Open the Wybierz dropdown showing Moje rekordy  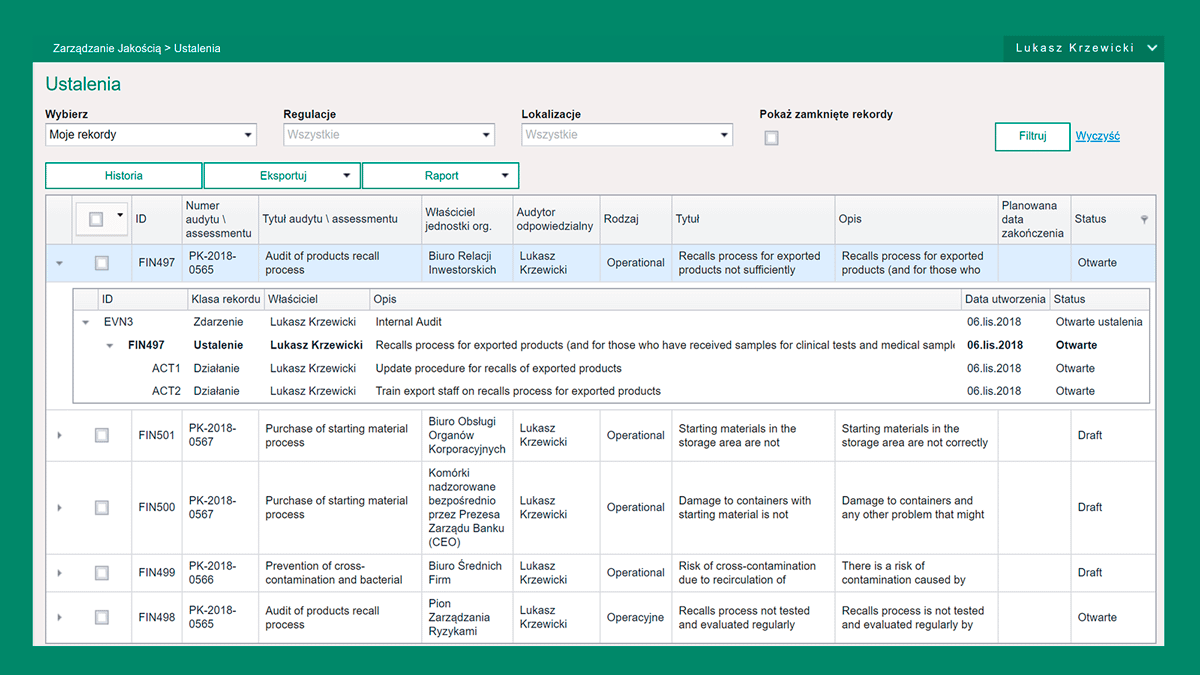[151, 135]
